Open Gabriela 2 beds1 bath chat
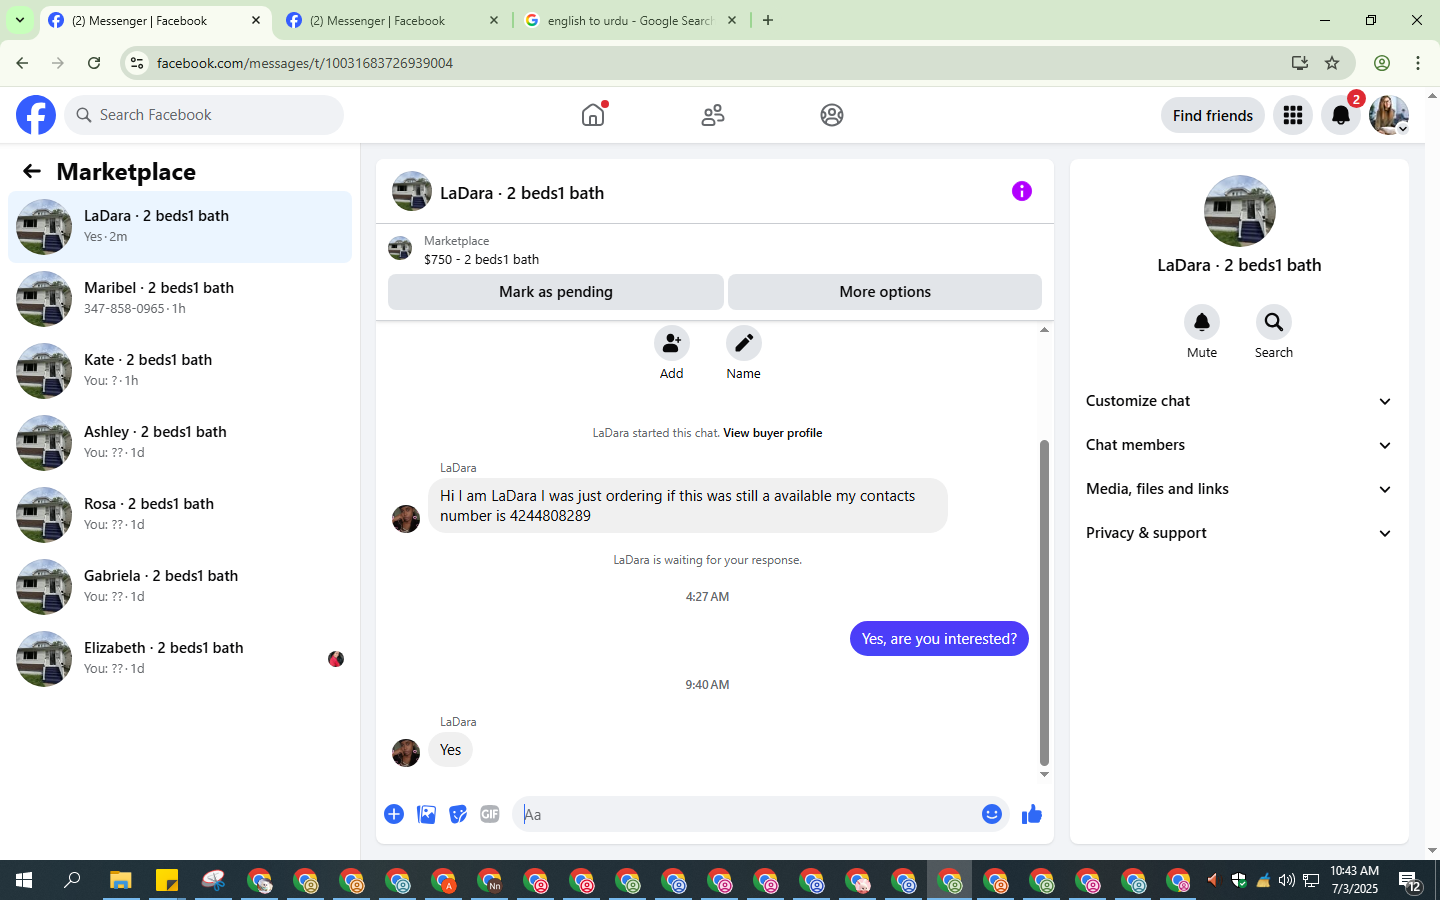The height and width of the screenshot is (900, 1440). pyautogui.click(x=180, y=587)
